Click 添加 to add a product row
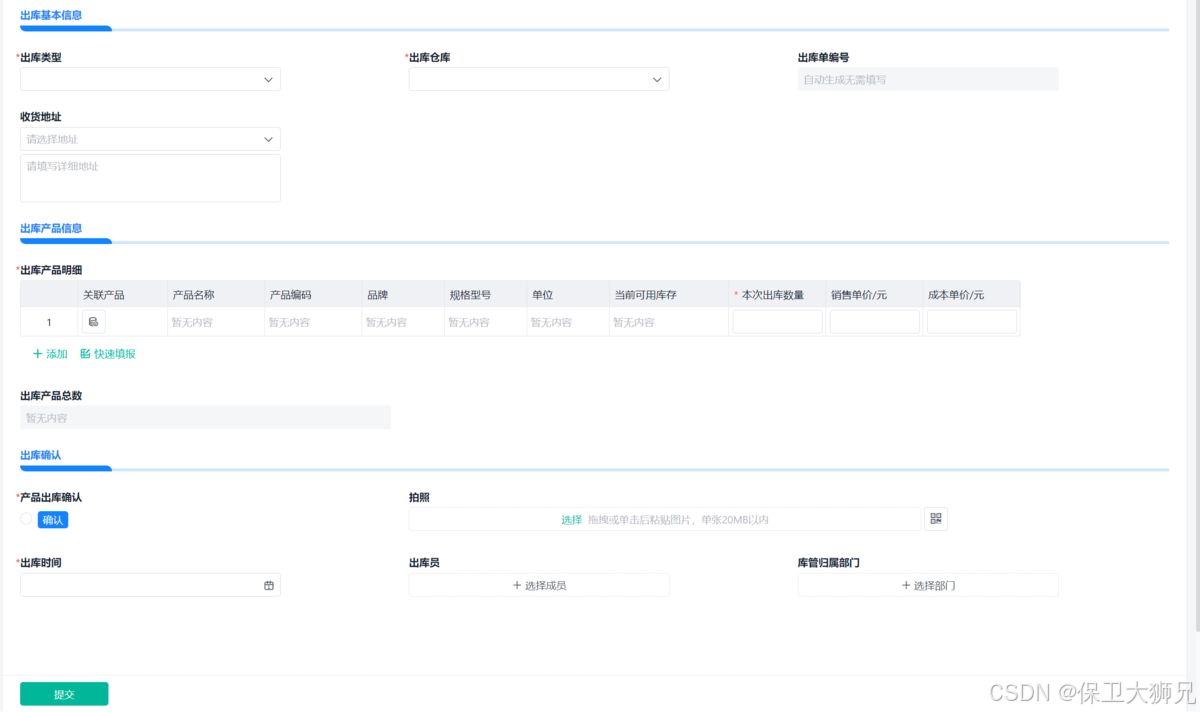Image resolution: width=1200 pixels, height=712 pixels. 50,354
